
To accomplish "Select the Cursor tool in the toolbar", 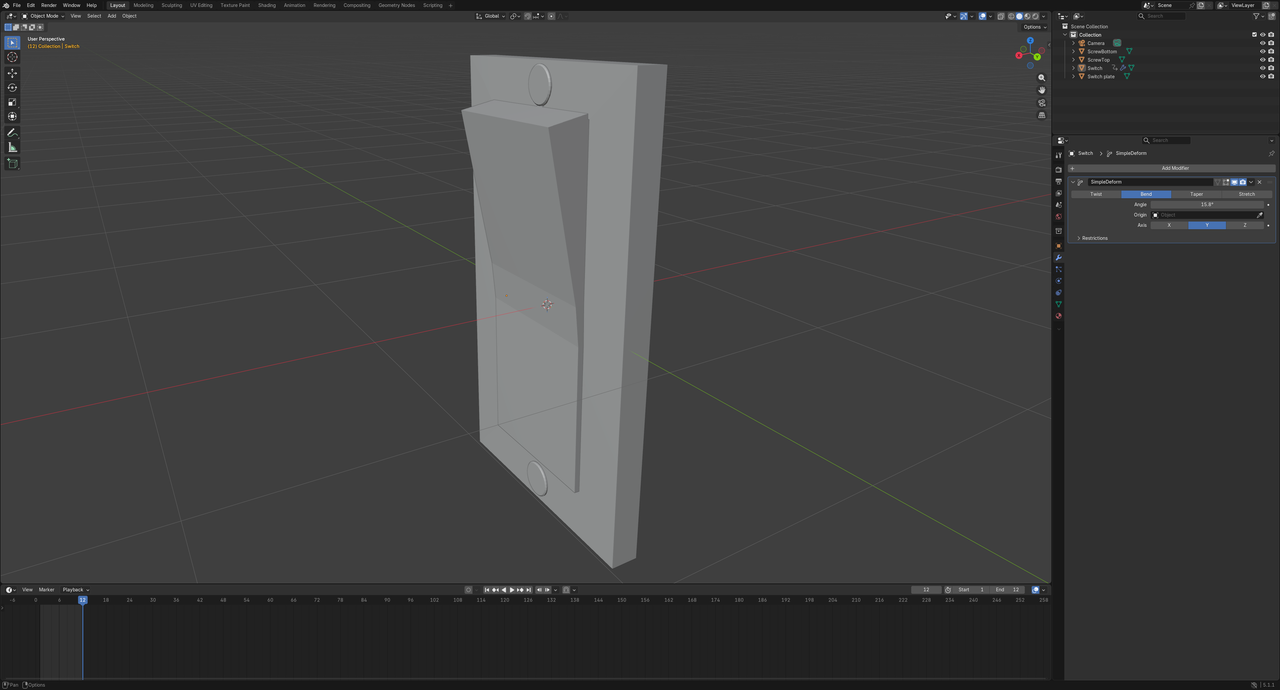I will click(x=12, y=57).
